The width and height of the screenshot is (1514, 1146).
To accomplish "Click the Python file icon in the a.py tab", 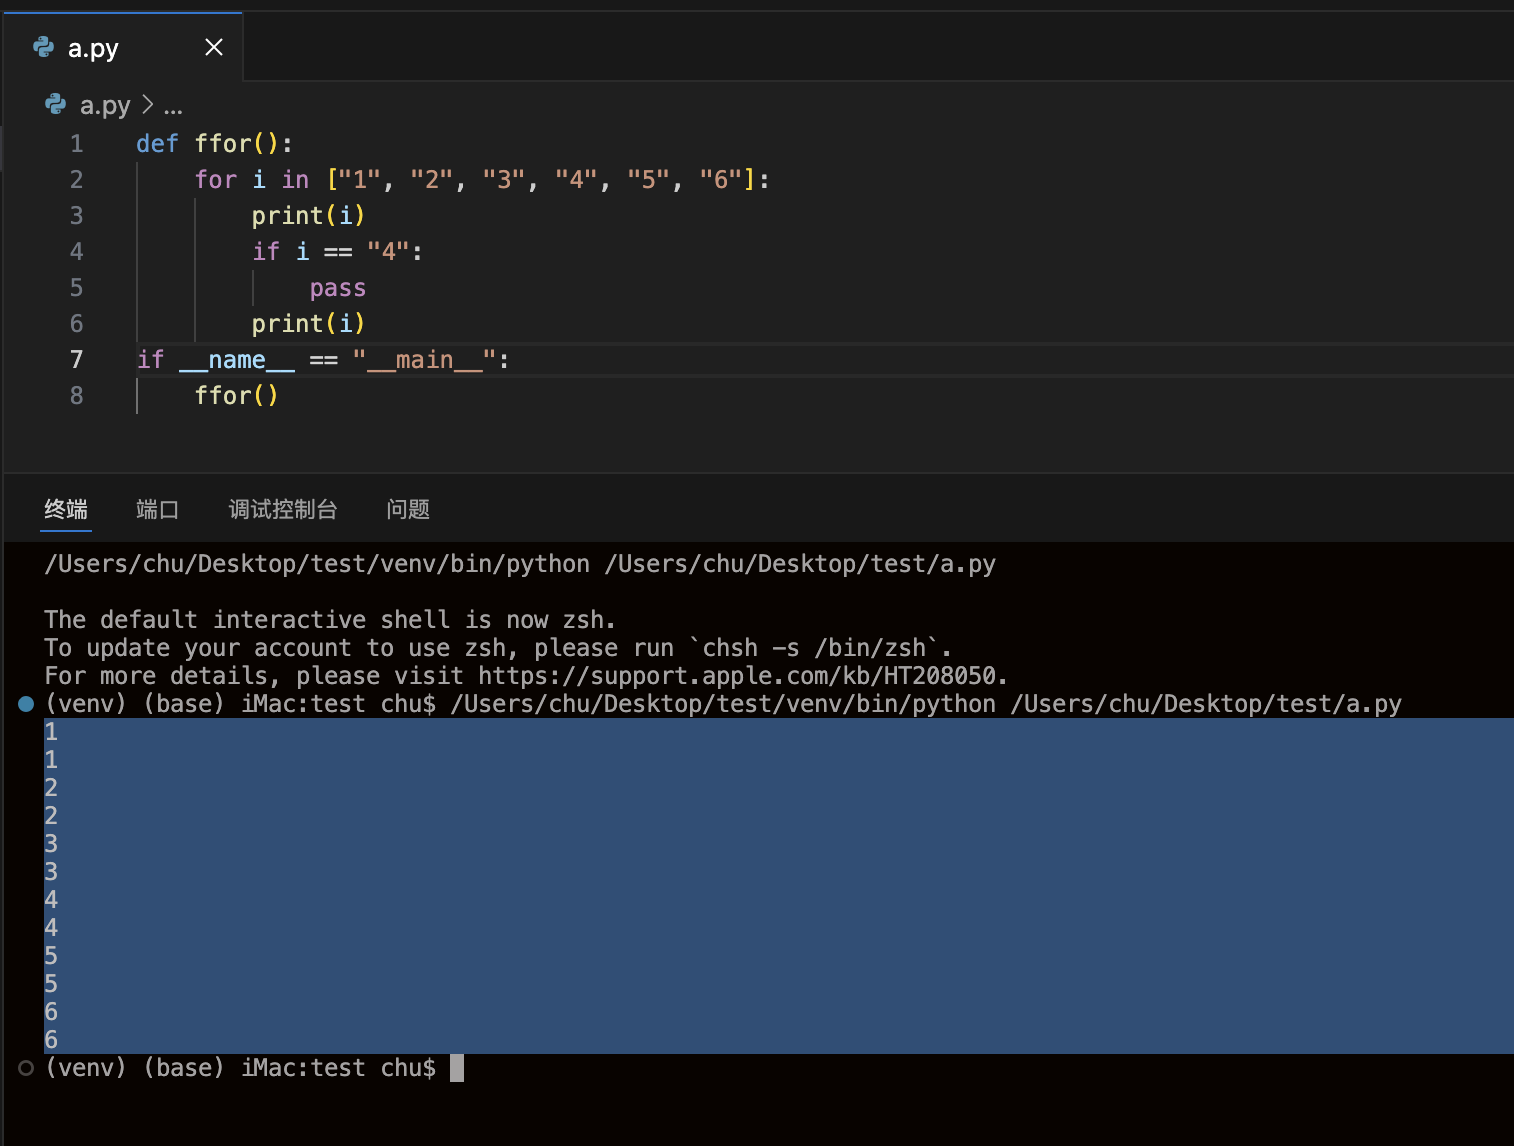I will click(43, 47).
